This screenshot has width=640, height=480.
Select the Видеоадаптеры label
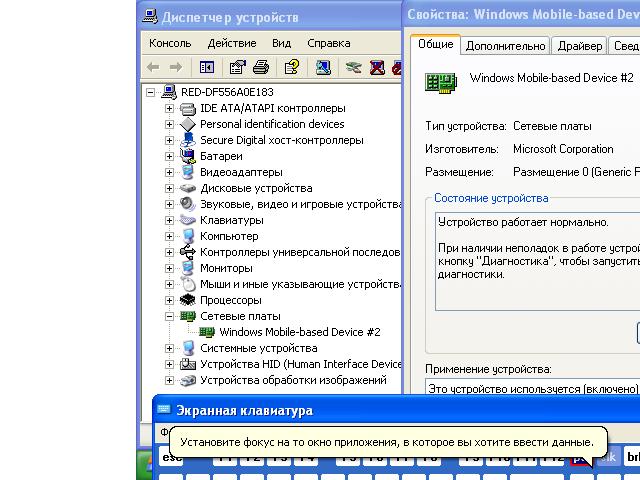click(241, 172)
